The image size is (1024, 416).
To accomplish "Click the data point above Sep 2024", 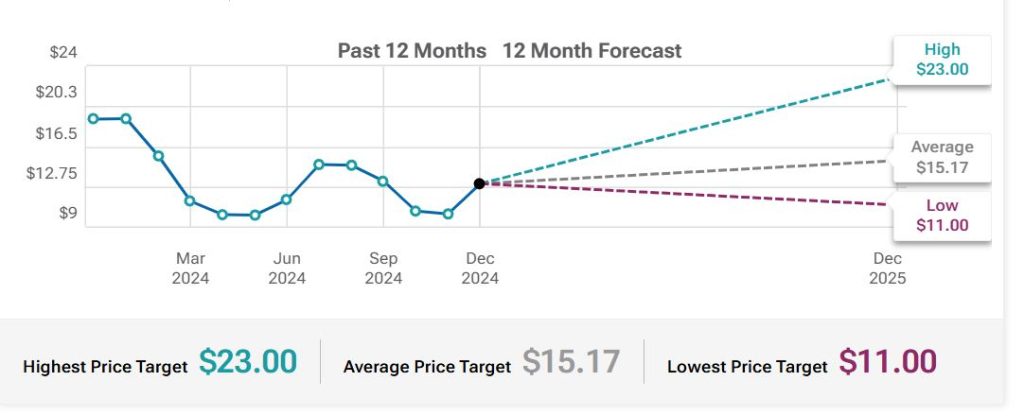I will pyautogui.click(x=383, y=181).
